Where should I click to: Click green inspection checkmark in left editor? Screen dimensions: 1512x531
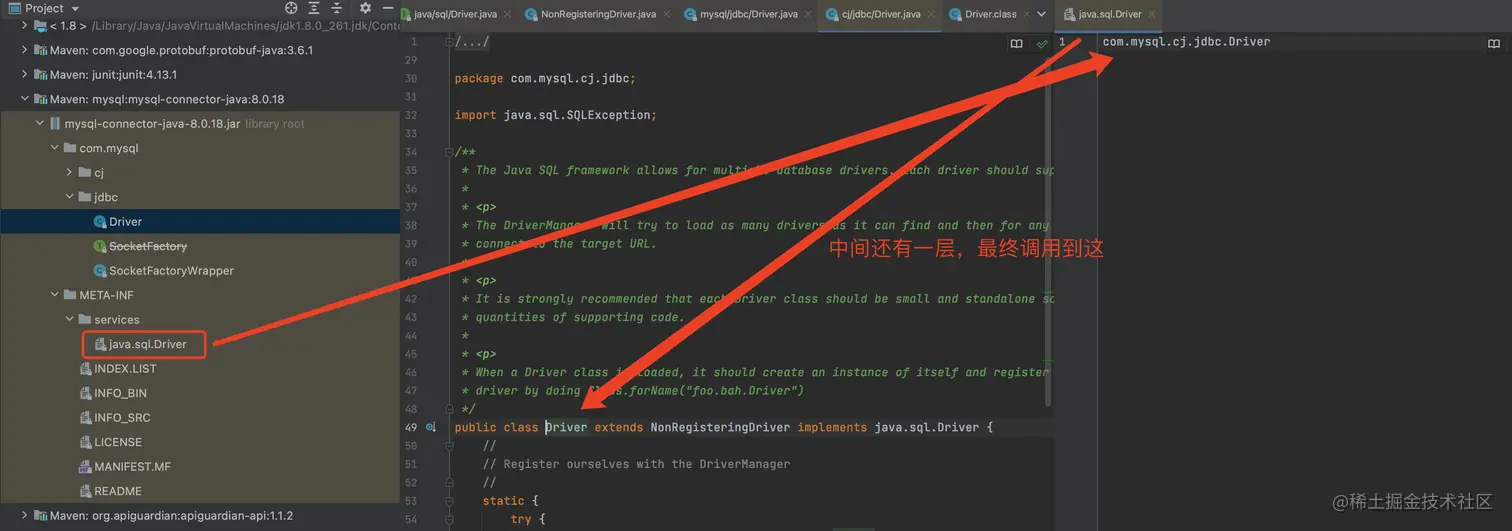click(1042, 44)
